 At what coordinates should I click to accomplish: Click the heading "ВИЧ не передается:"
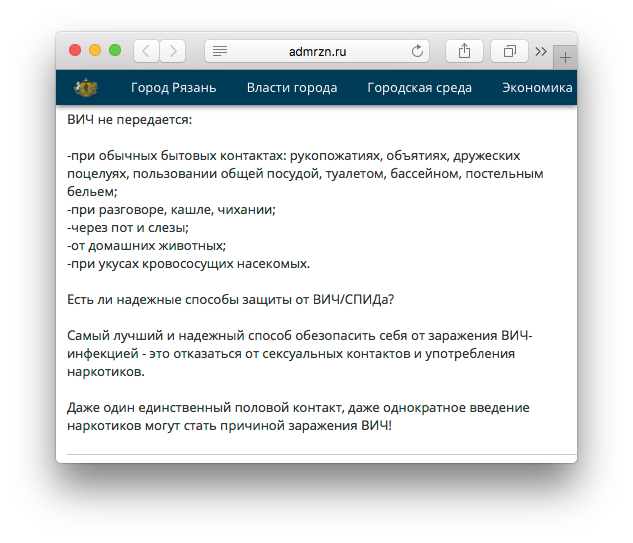point(129,120)
